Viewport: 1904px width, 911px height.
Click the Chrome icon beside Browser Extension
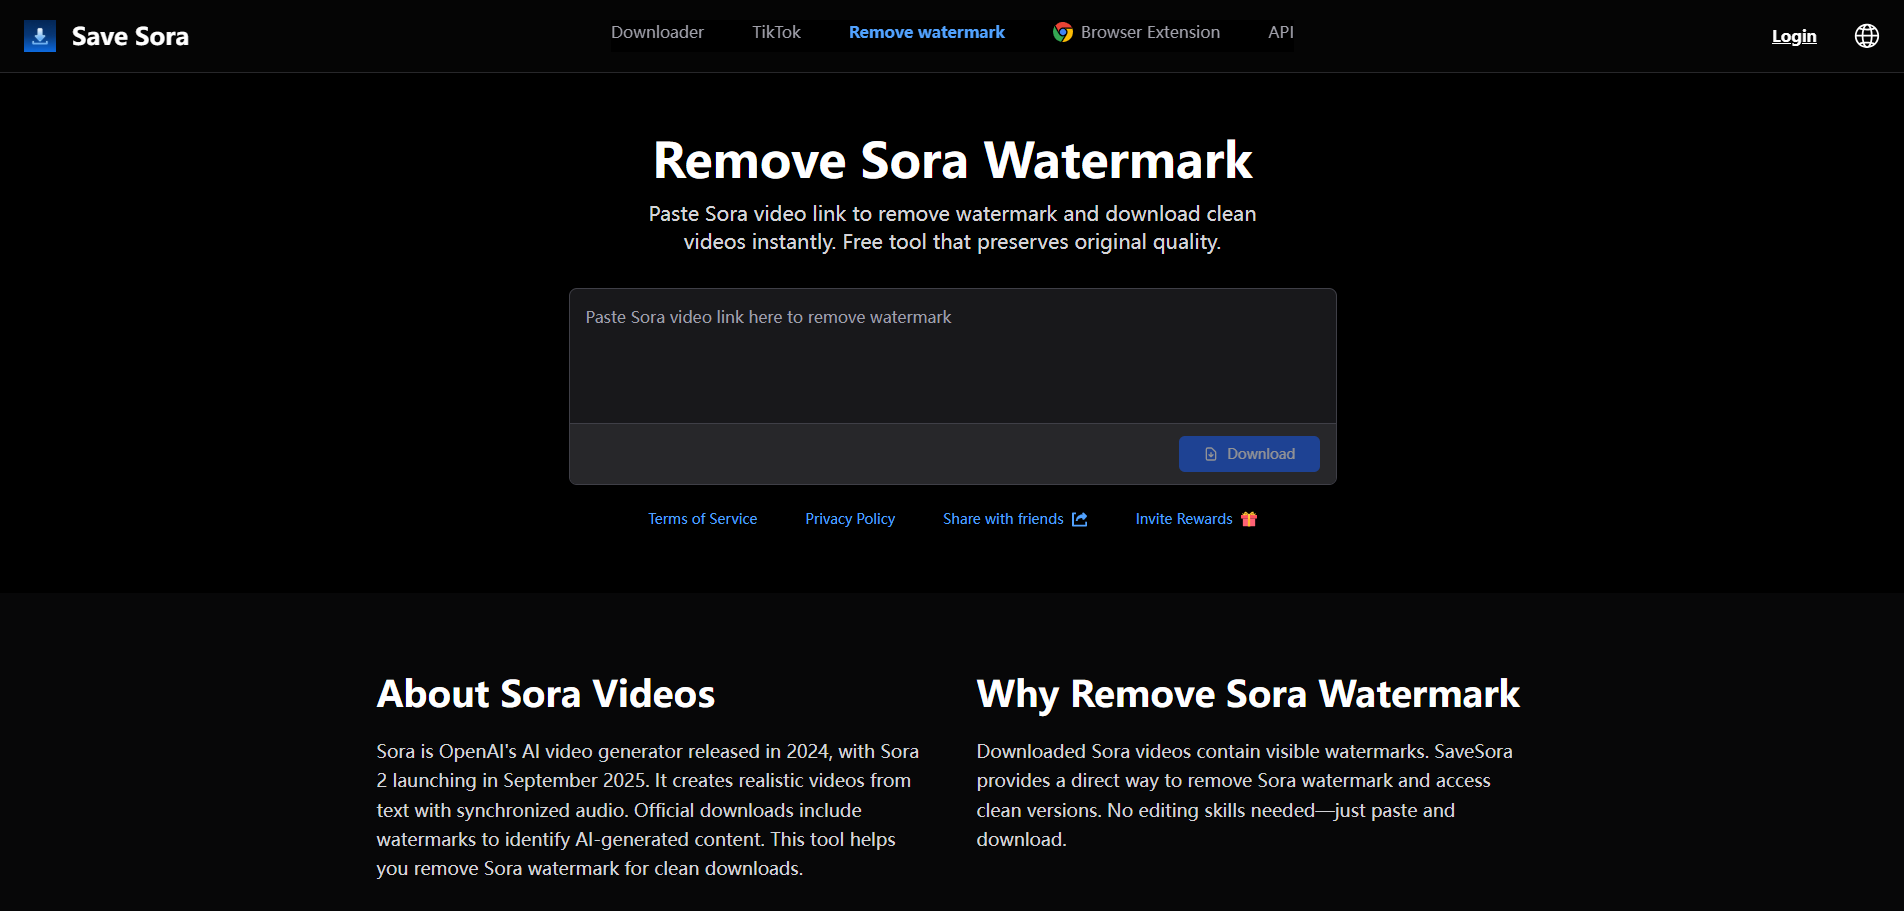[x=1063, y=32]
